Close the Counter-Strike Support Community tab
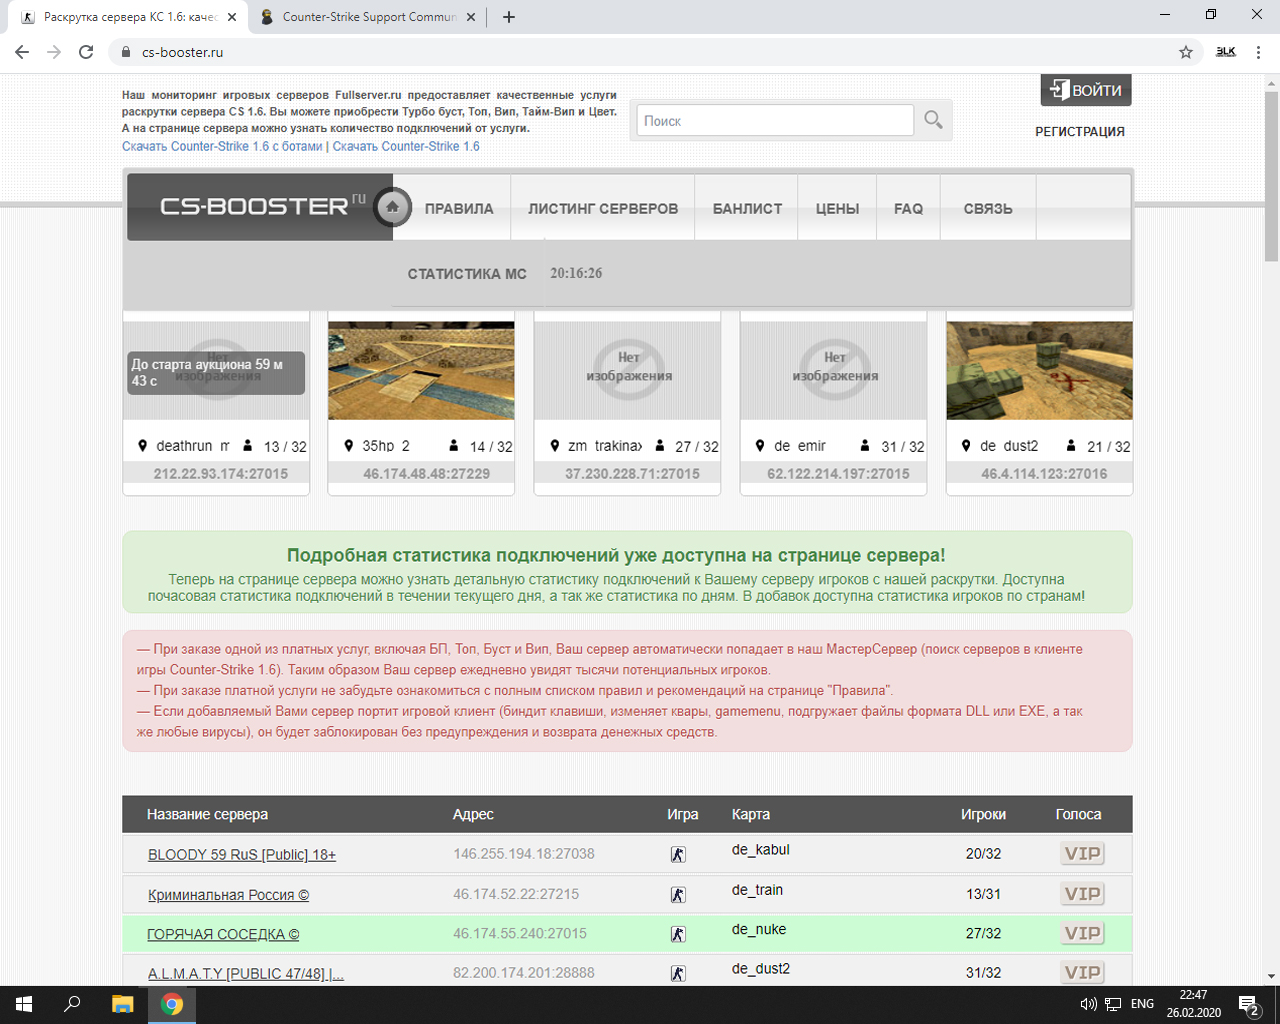 coord(473,17)
